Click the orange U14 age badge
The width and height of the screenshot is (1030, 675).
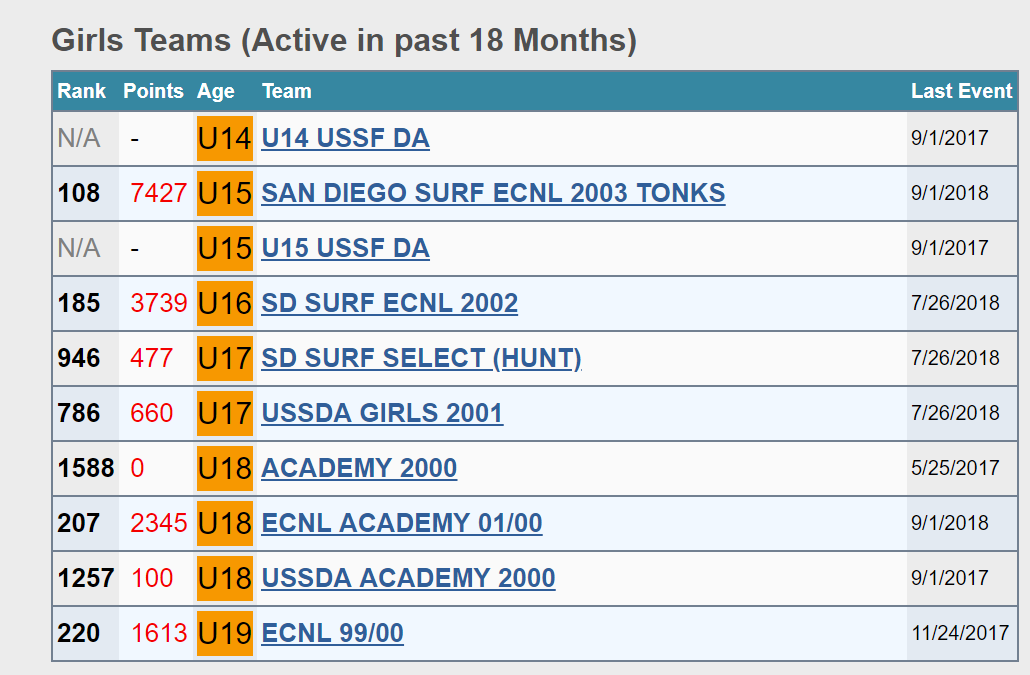point(225,138)
